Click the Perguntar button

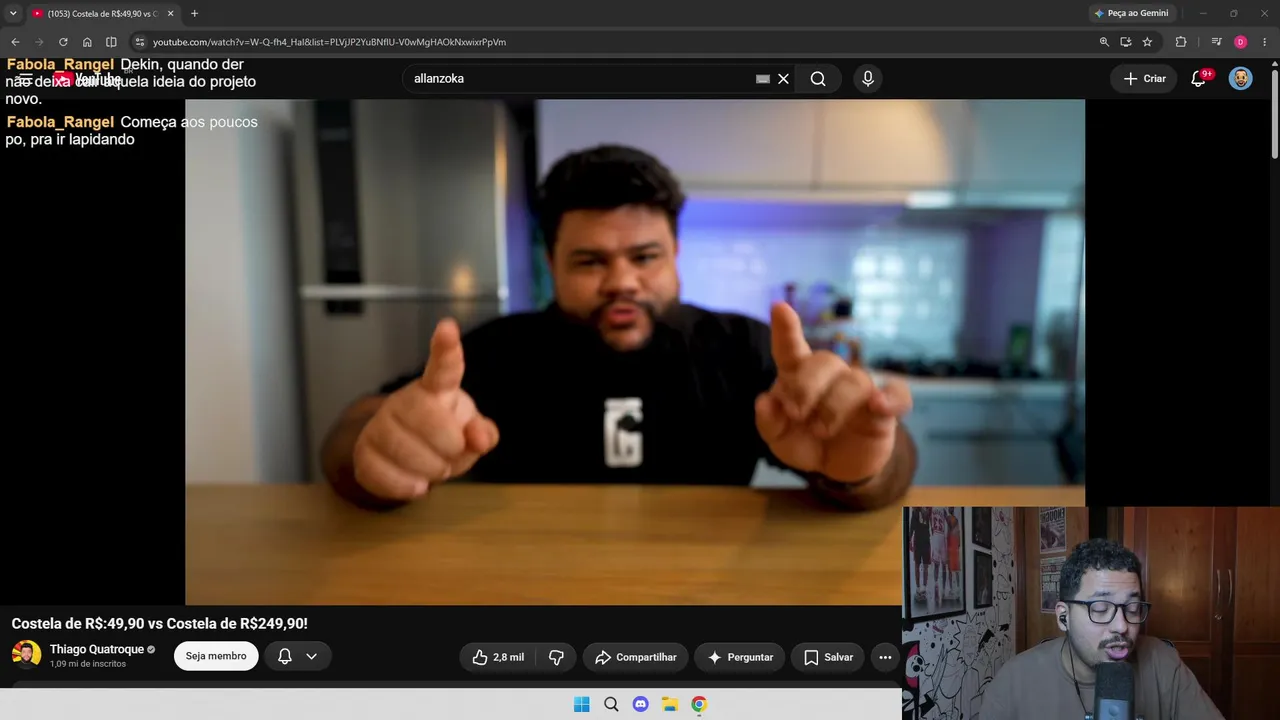pos(740,657)
